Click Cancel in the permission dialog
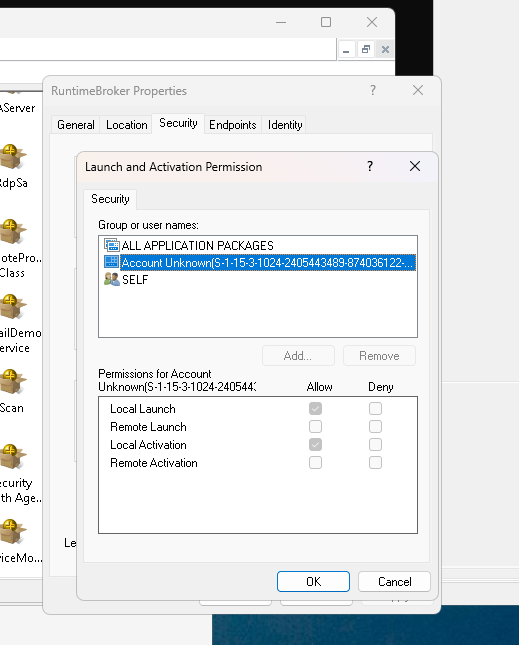The width and height of the screenshot is (519, 645). click(394, 582)
